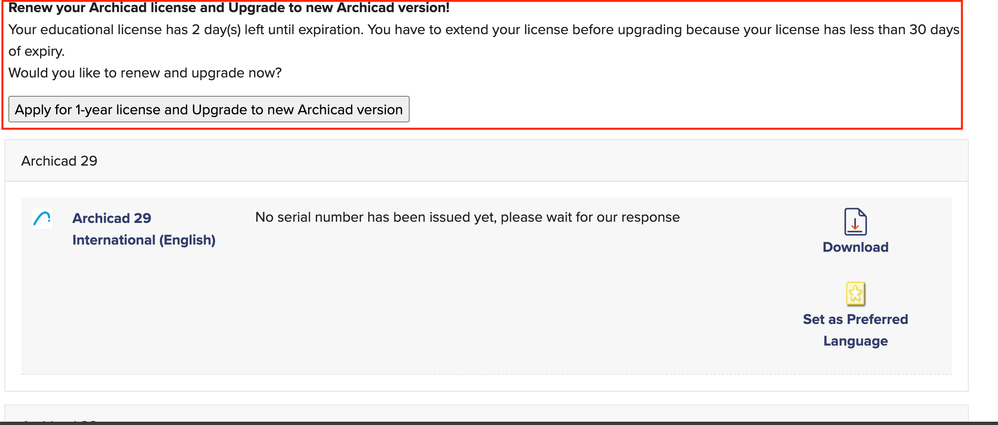Image resolution: width=998 pixels, height=425 pixels.
Task: Click the Download document icon
Action: click(x=855, y=221)
